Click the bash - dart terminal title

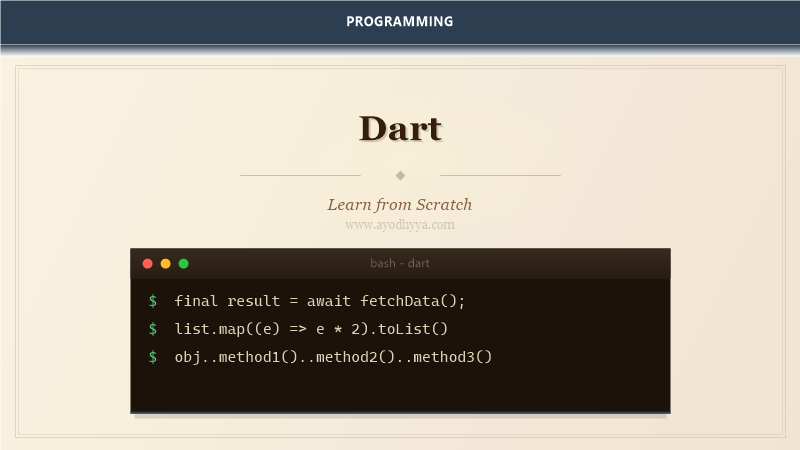(x=399, y=263)
